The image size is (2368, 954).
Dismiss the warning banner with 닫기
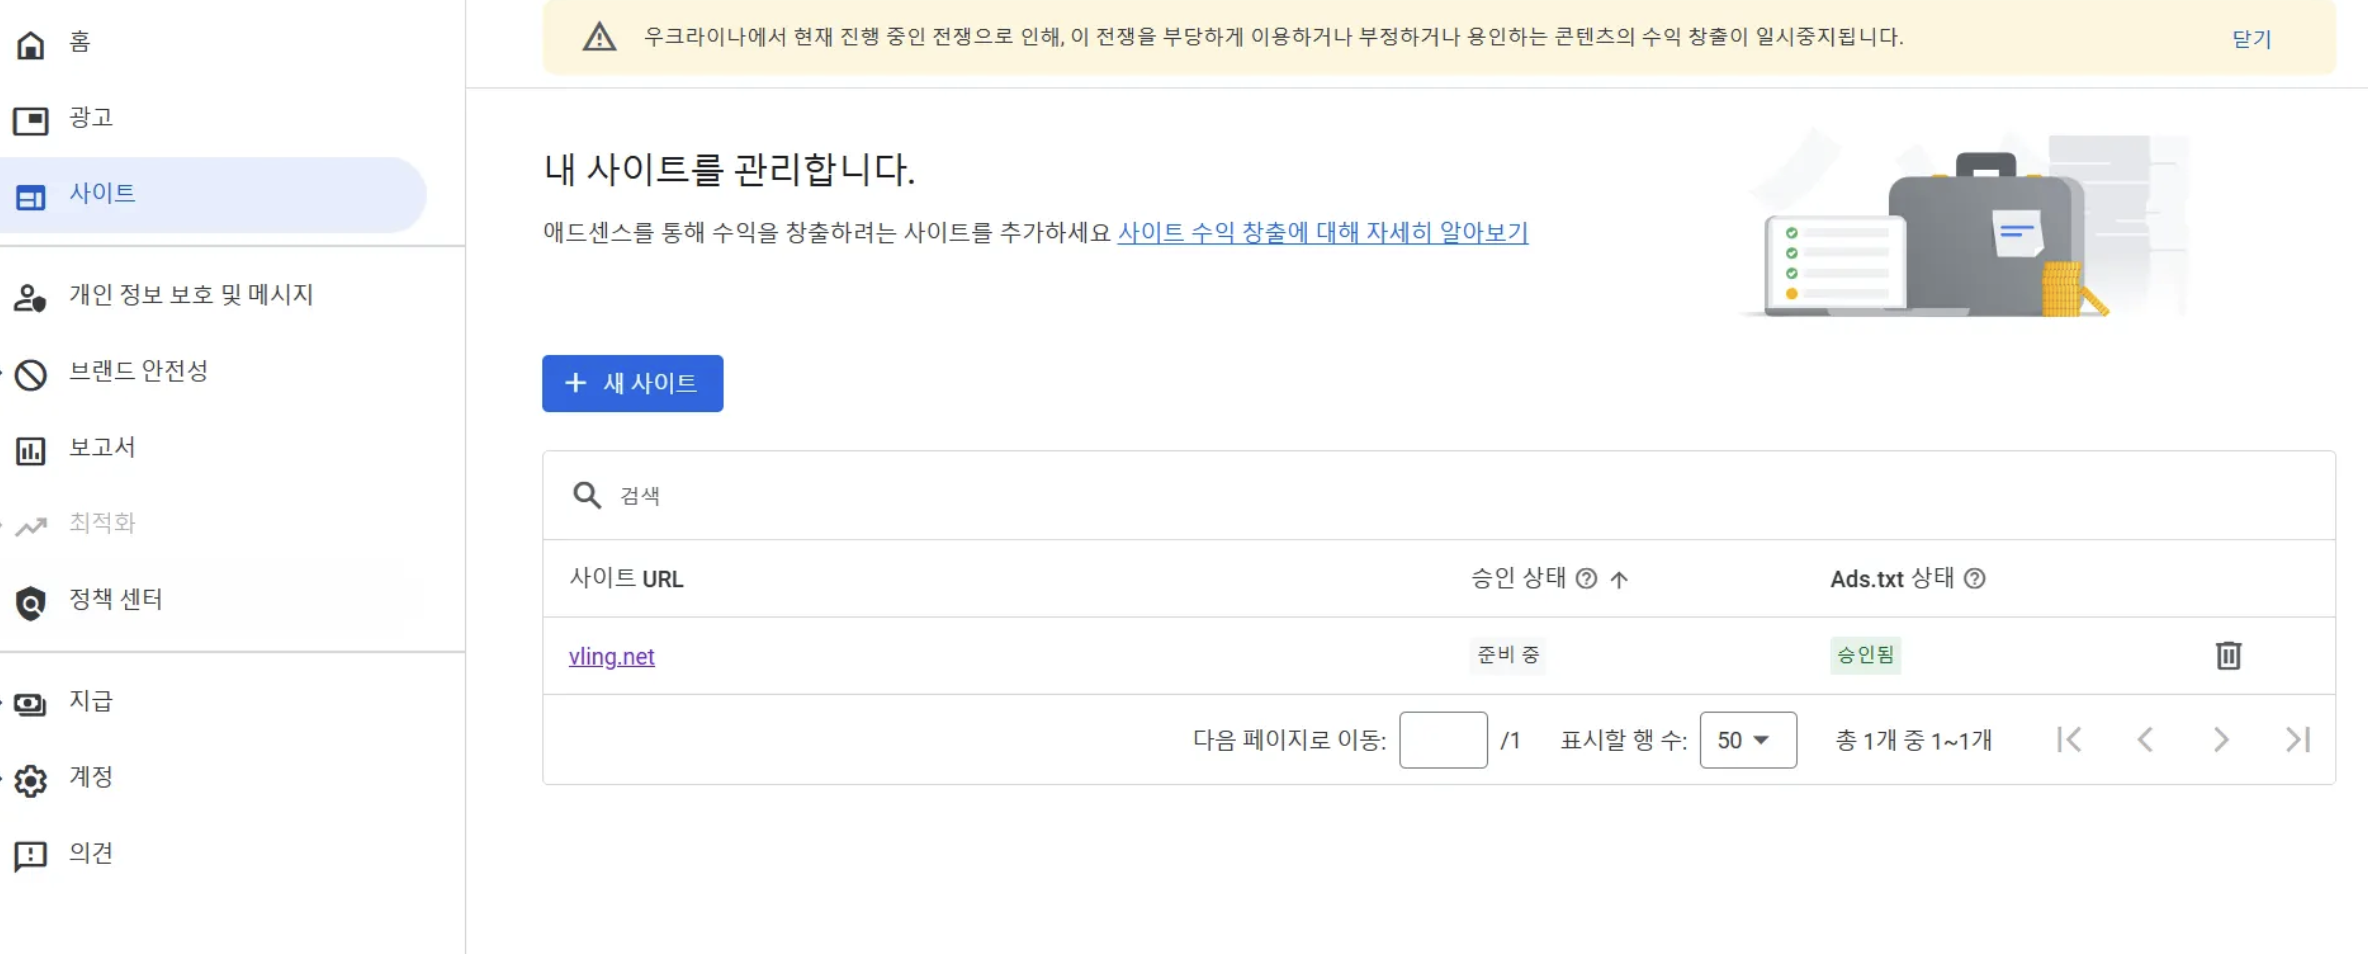coord(2251,39)
